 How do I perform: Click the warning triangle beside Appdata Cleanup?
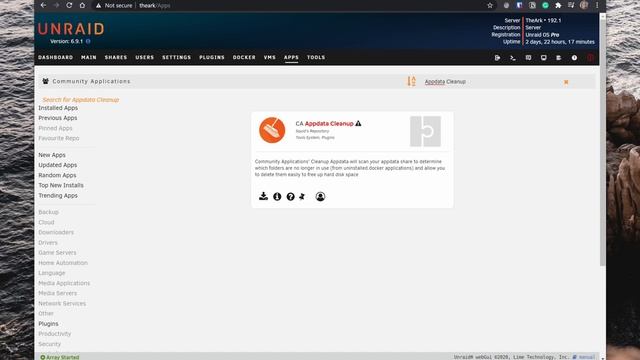pyautogui.click(x=358, y=123)
